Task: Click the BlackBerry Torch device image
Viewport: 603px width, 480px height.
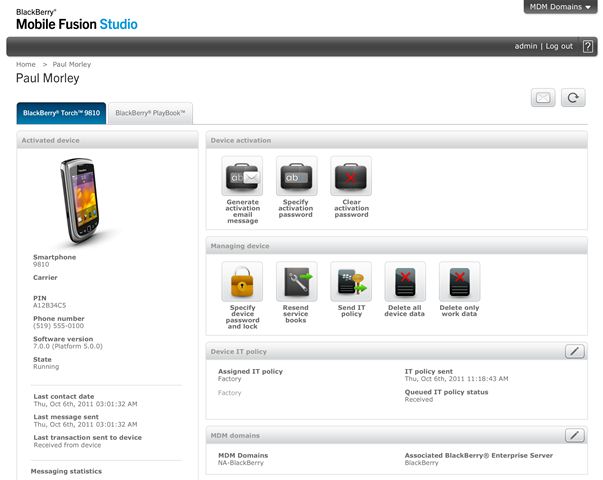Action: click(82, 201)
